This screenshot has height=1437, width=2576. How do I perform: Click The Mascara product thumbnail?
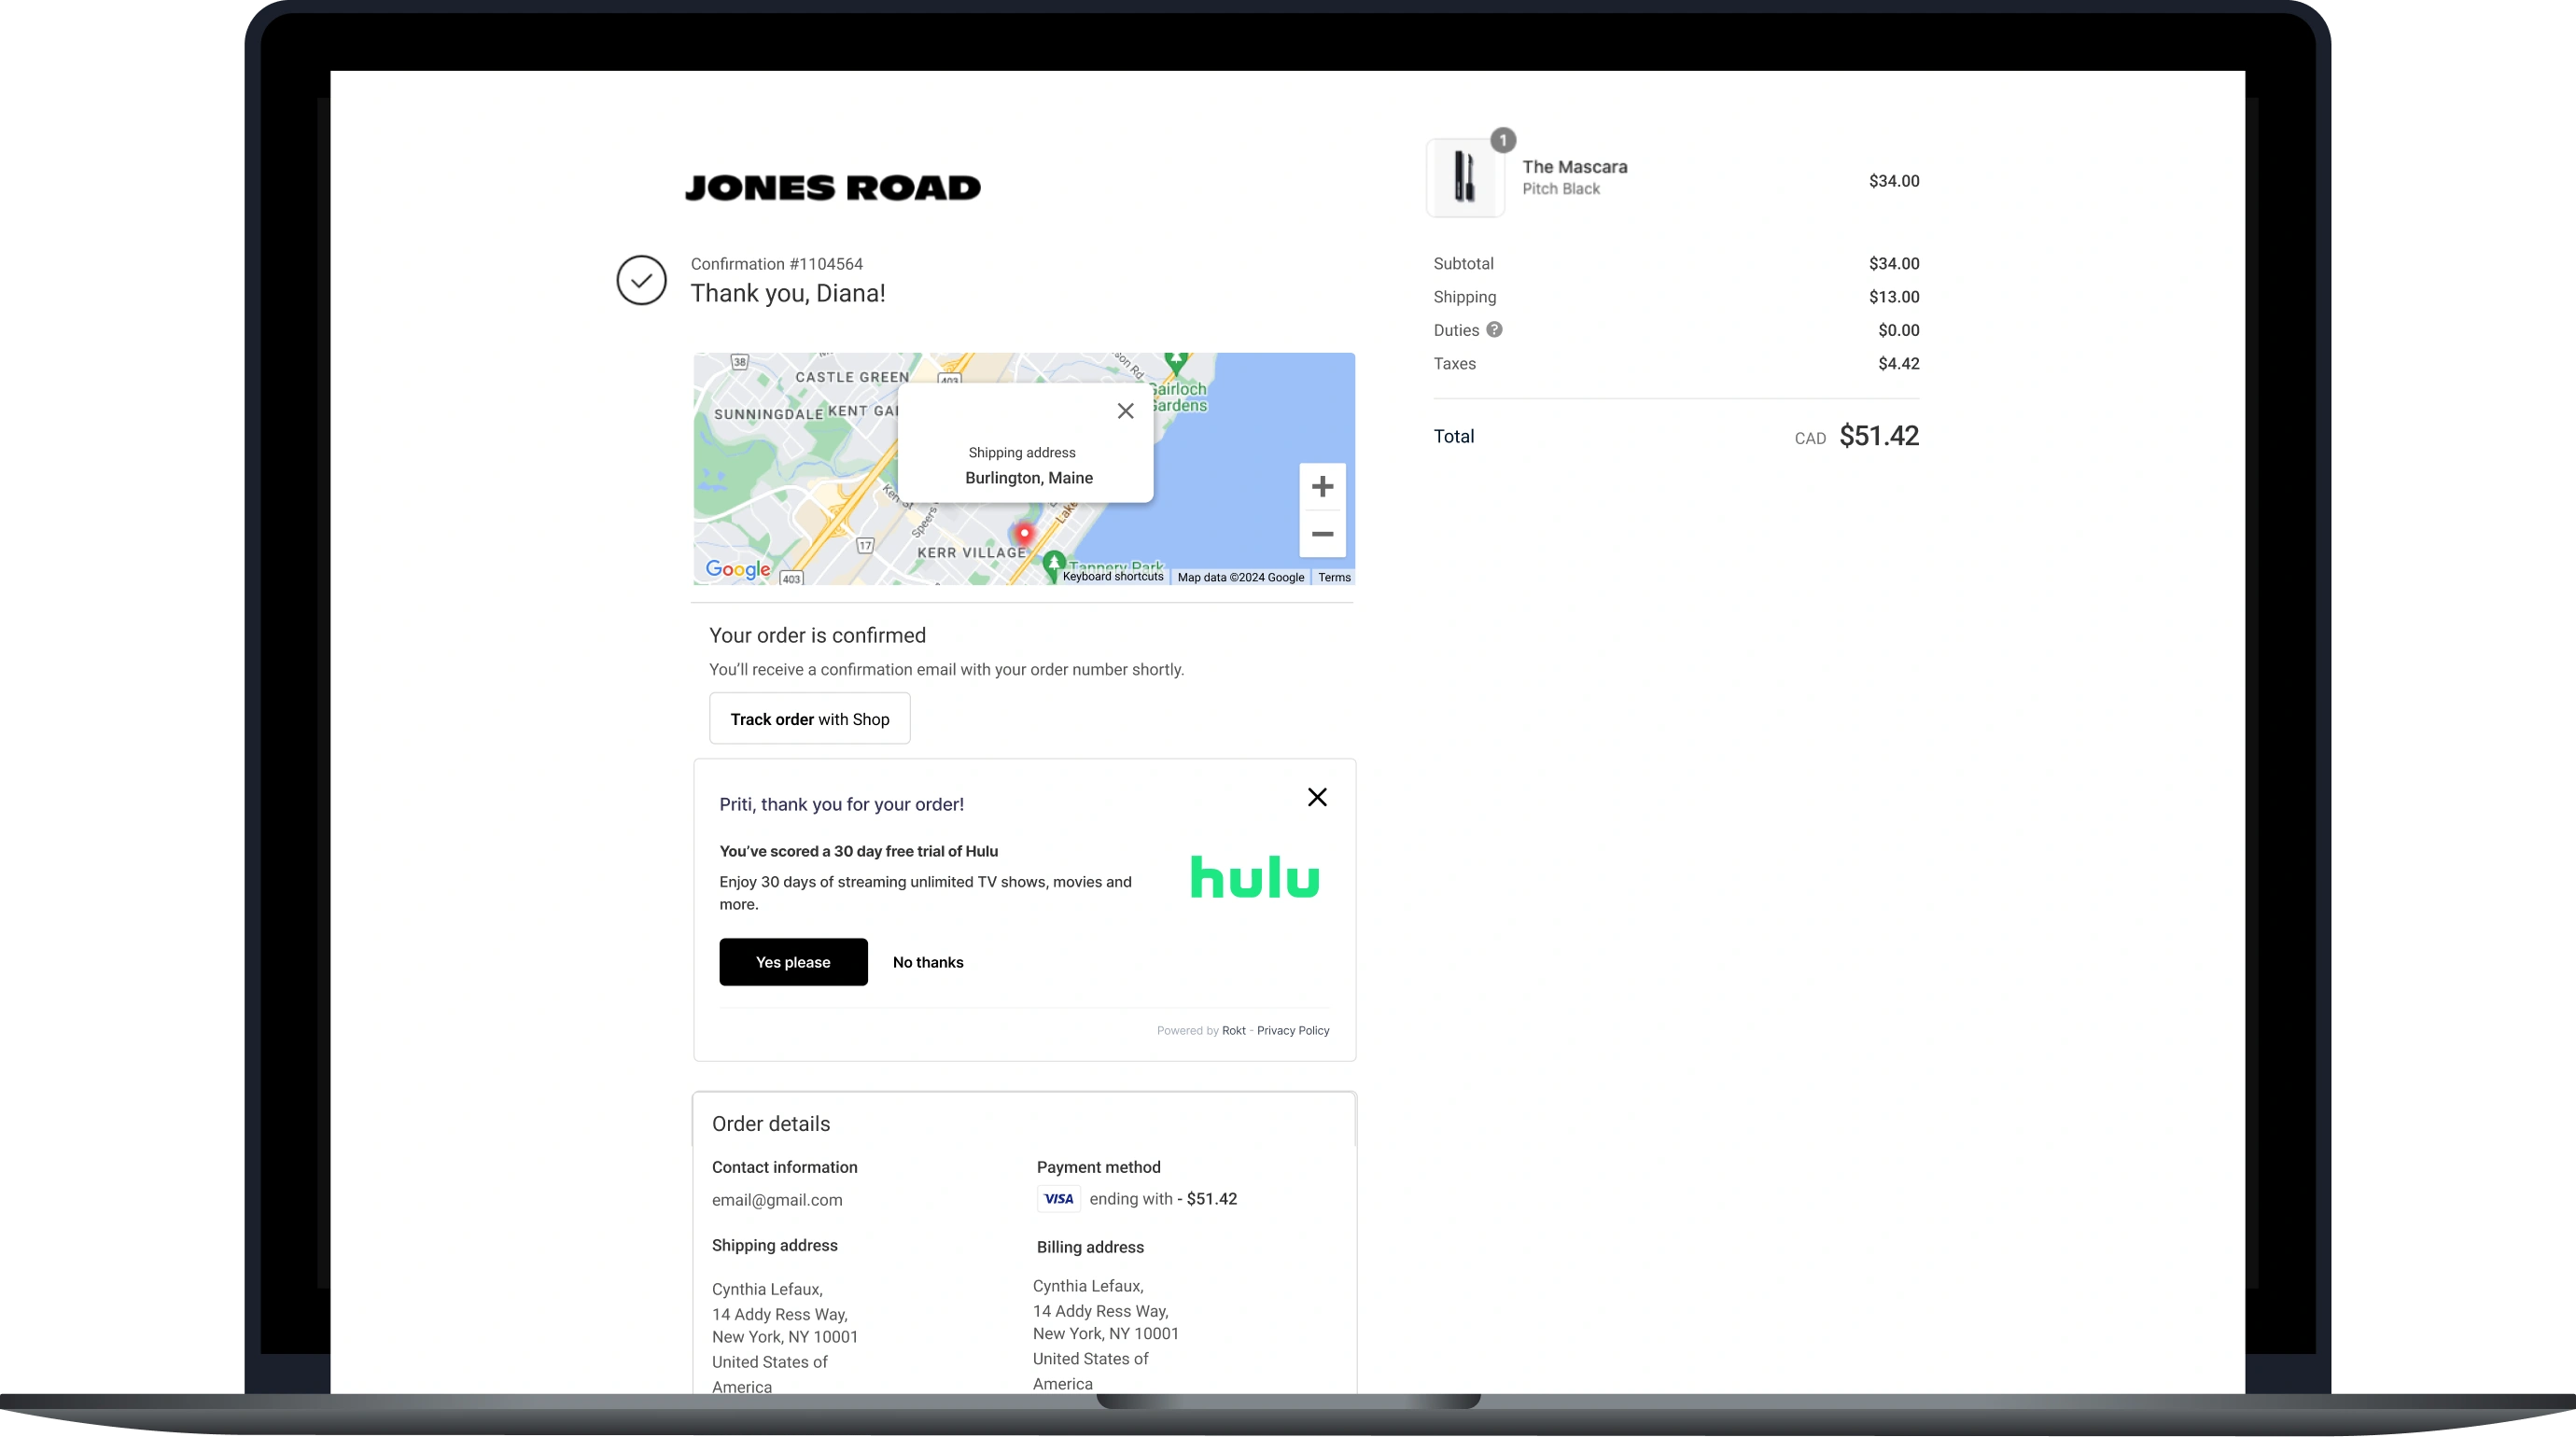[x=1465, y=178]
